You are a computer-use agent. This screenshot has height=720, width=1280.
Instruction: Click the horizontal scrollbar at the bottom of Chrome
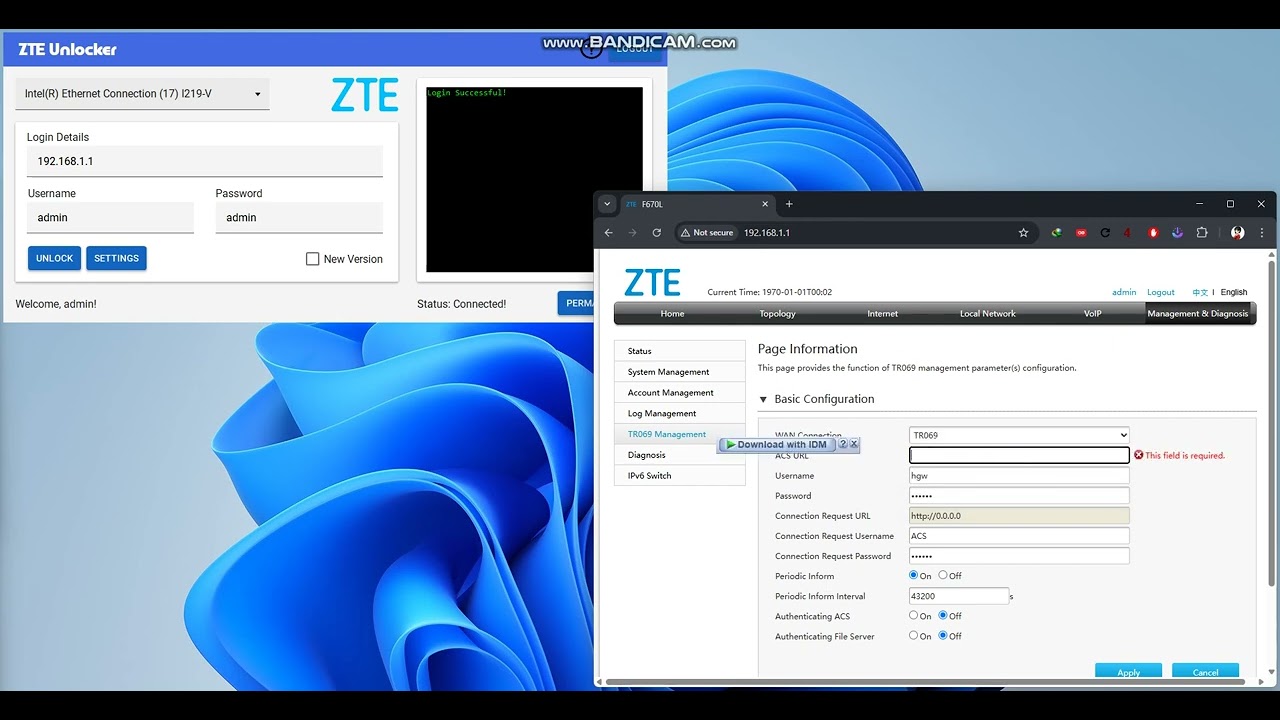pyautogui.click(x=925, y=682)
